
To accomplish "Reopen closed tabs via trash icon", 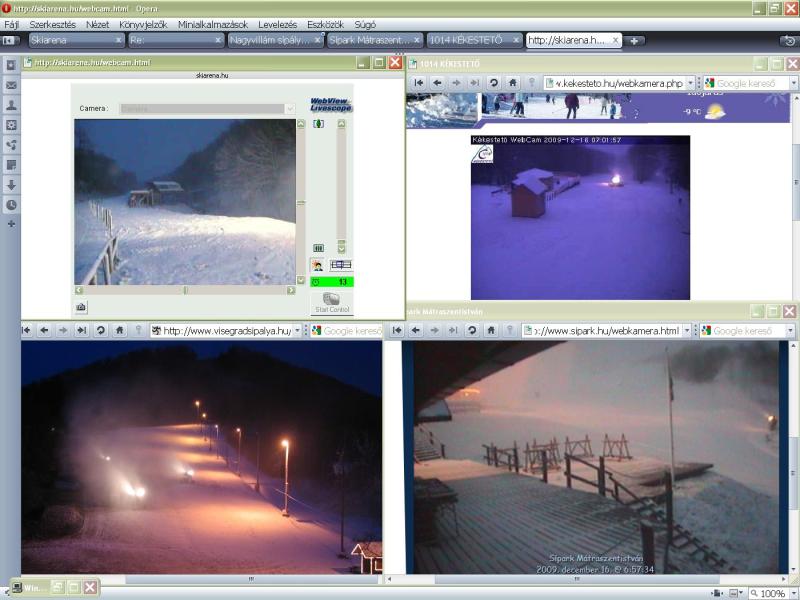I will pyautogui.click(x=788, y=41).
